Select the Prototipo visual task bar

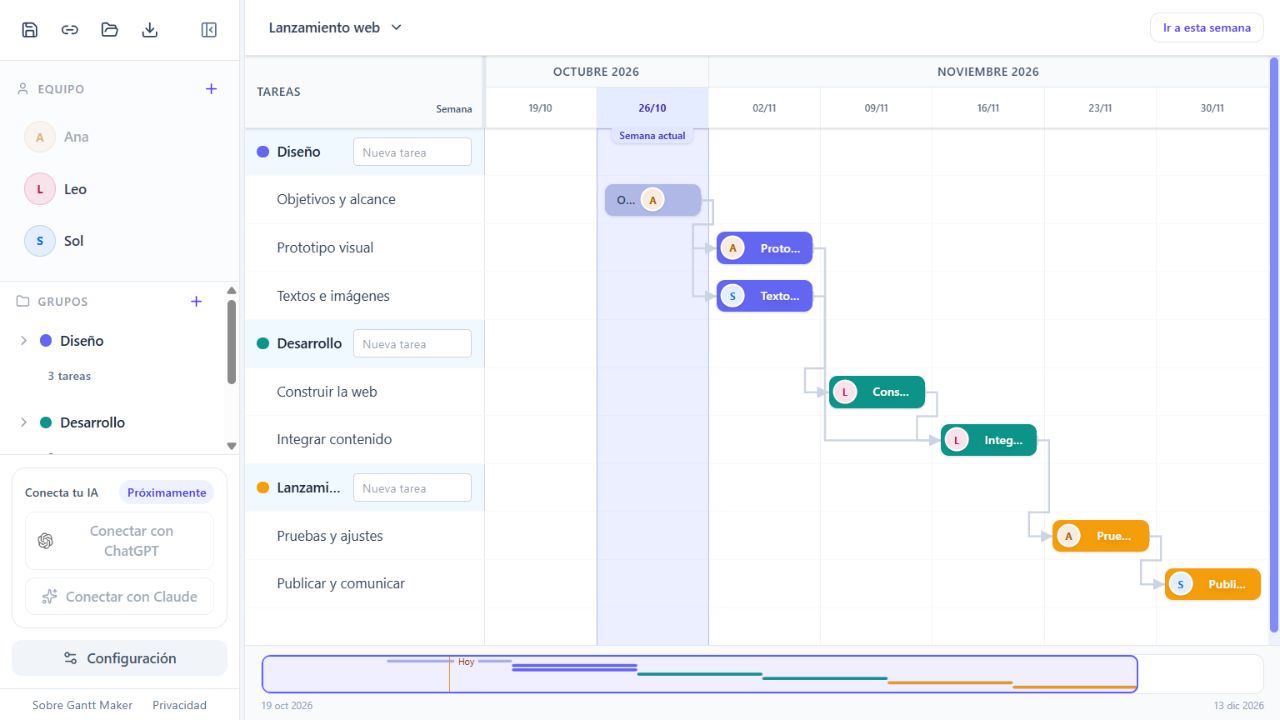click(x=765, y=248)
